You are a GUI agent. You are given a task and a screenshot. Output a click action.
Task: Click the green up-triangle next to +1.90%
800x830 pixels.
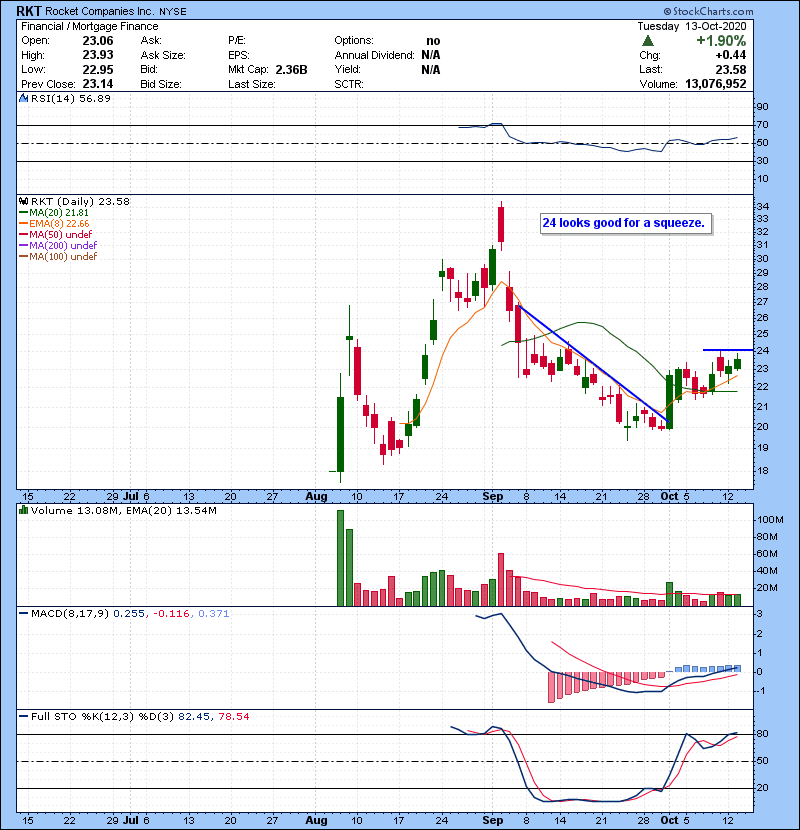coord(648,40)
